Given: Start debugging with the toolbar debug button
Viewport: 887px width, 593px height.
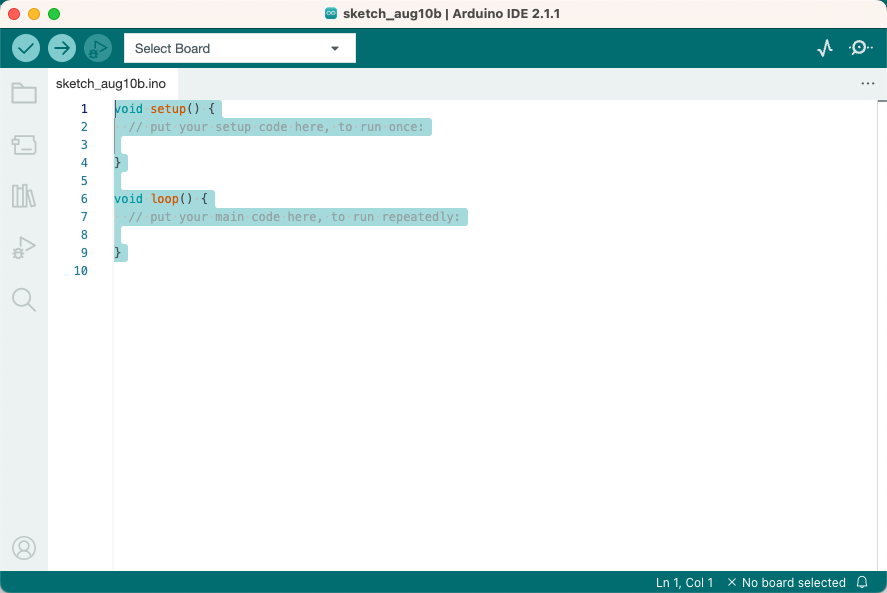Looking at the screenshot, I should [x=98, y=48].
